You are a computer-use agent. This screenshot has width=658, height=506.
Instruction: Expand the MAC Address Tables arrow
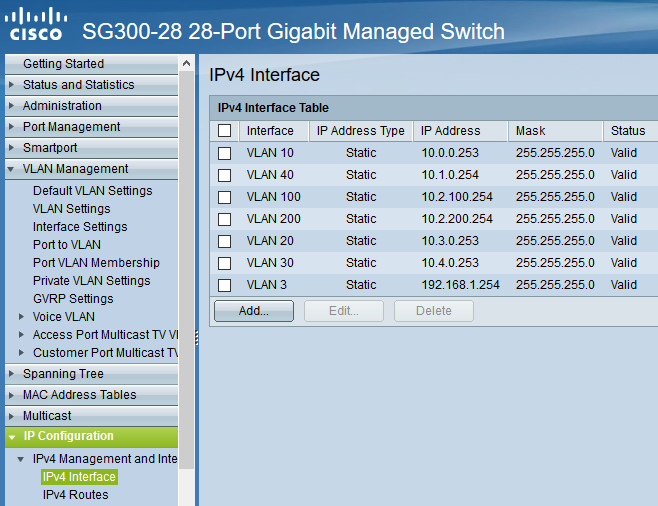(11, 395)
